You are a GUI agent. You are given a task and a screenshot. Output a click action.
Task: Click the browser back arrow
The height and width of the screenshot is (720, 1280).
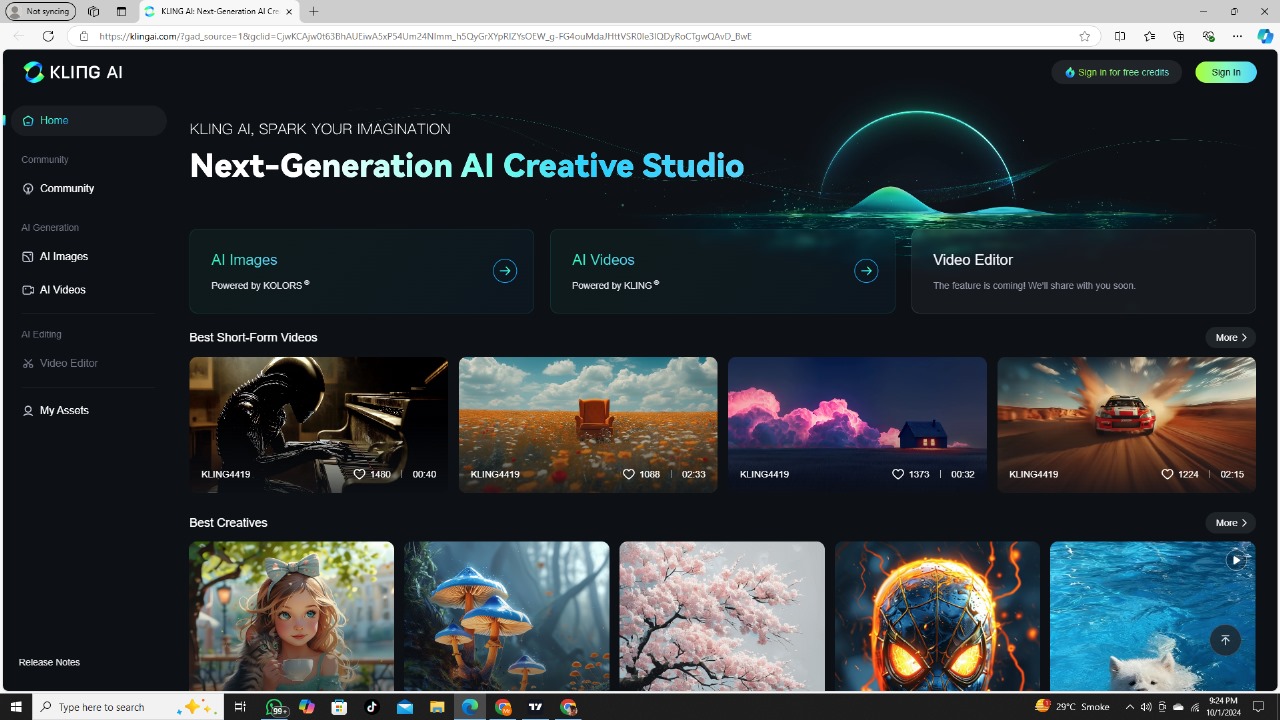[x=18, y=36]
